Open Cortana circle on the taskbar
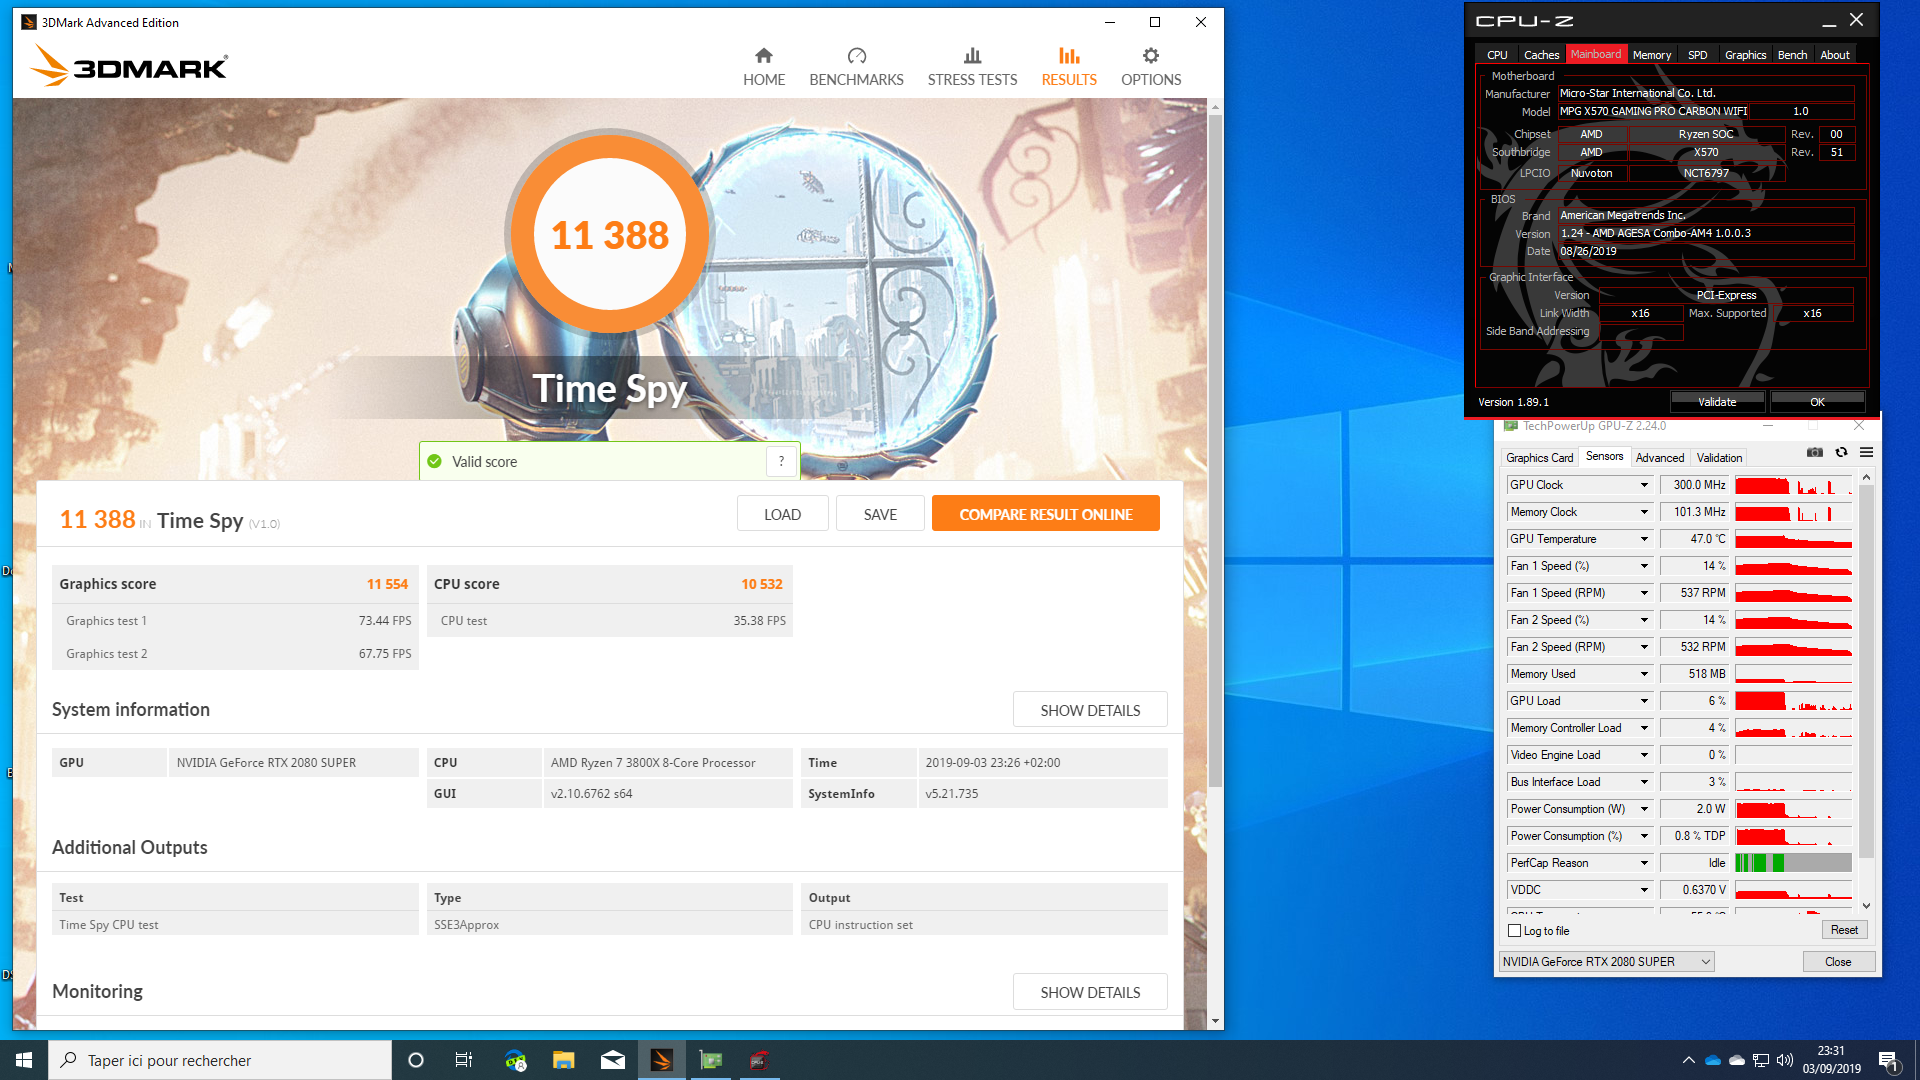 pyautogui.click(x=416, y=1060)
